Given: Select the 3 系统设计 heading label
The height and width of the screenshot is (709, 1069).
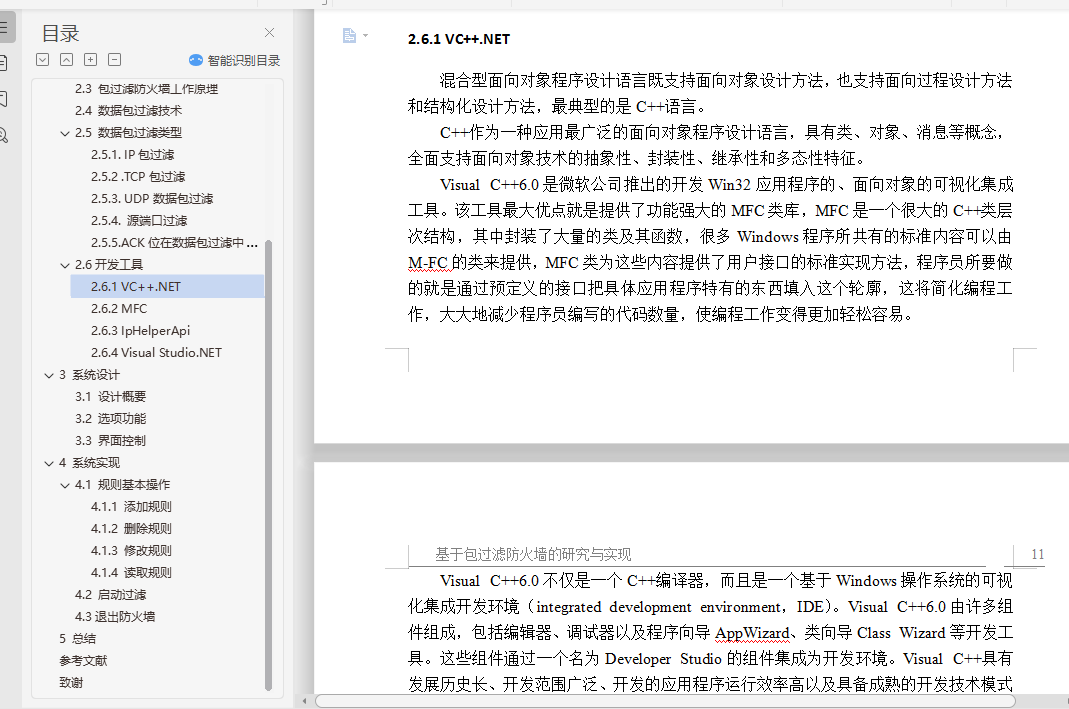Looking at the screenshot, I should point(89,375).
